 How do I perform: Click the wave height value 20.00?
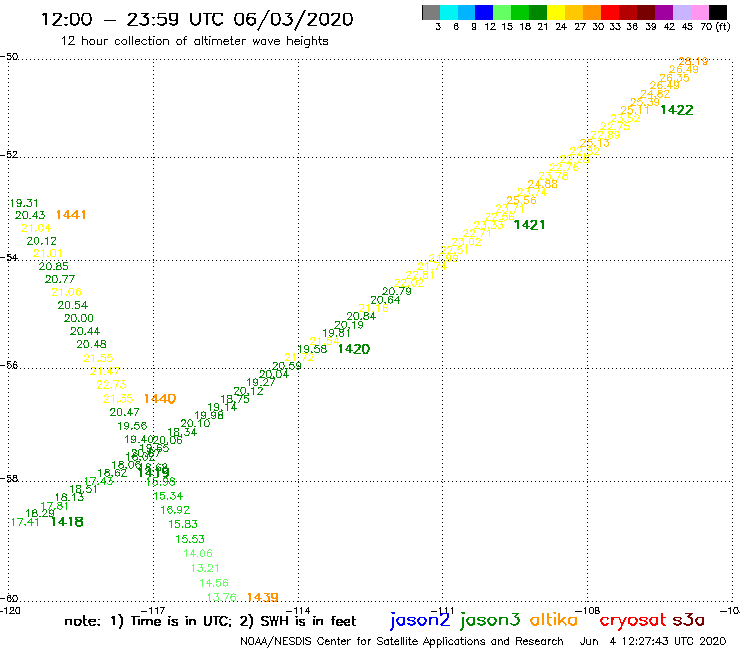coord(79,318)
